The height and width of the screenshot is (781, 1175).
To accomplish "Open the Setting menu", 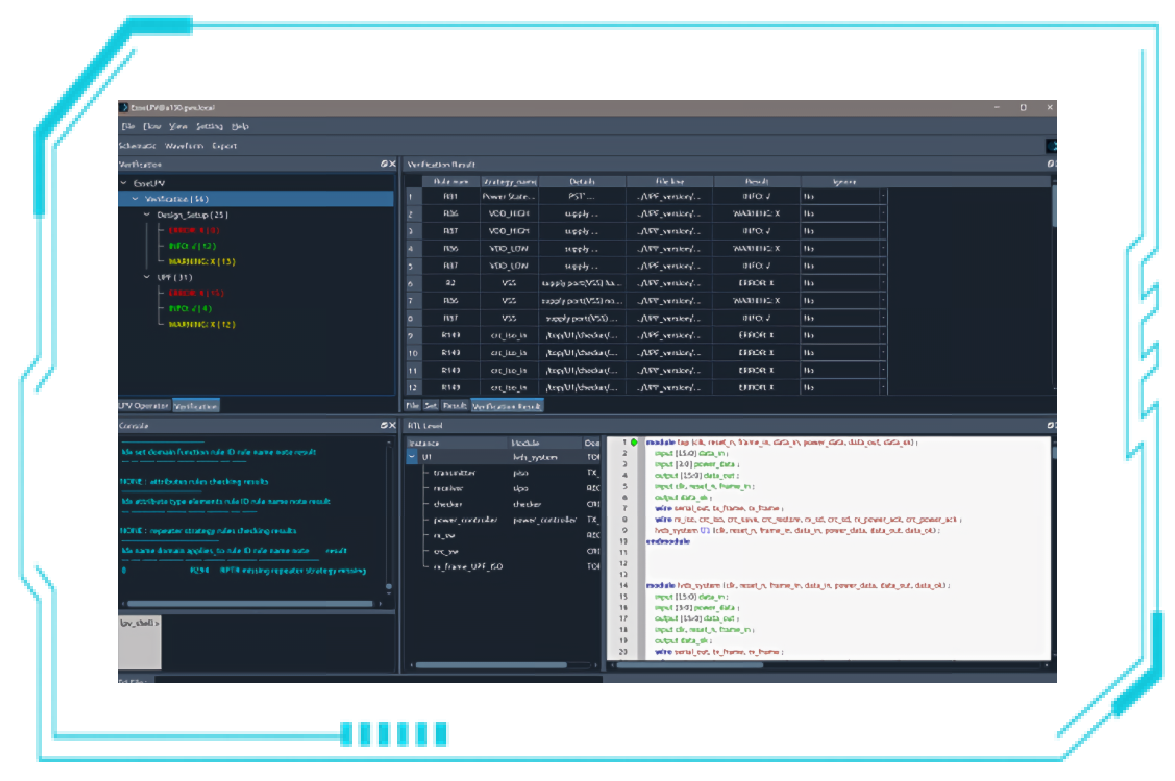I will click(209, 127).
